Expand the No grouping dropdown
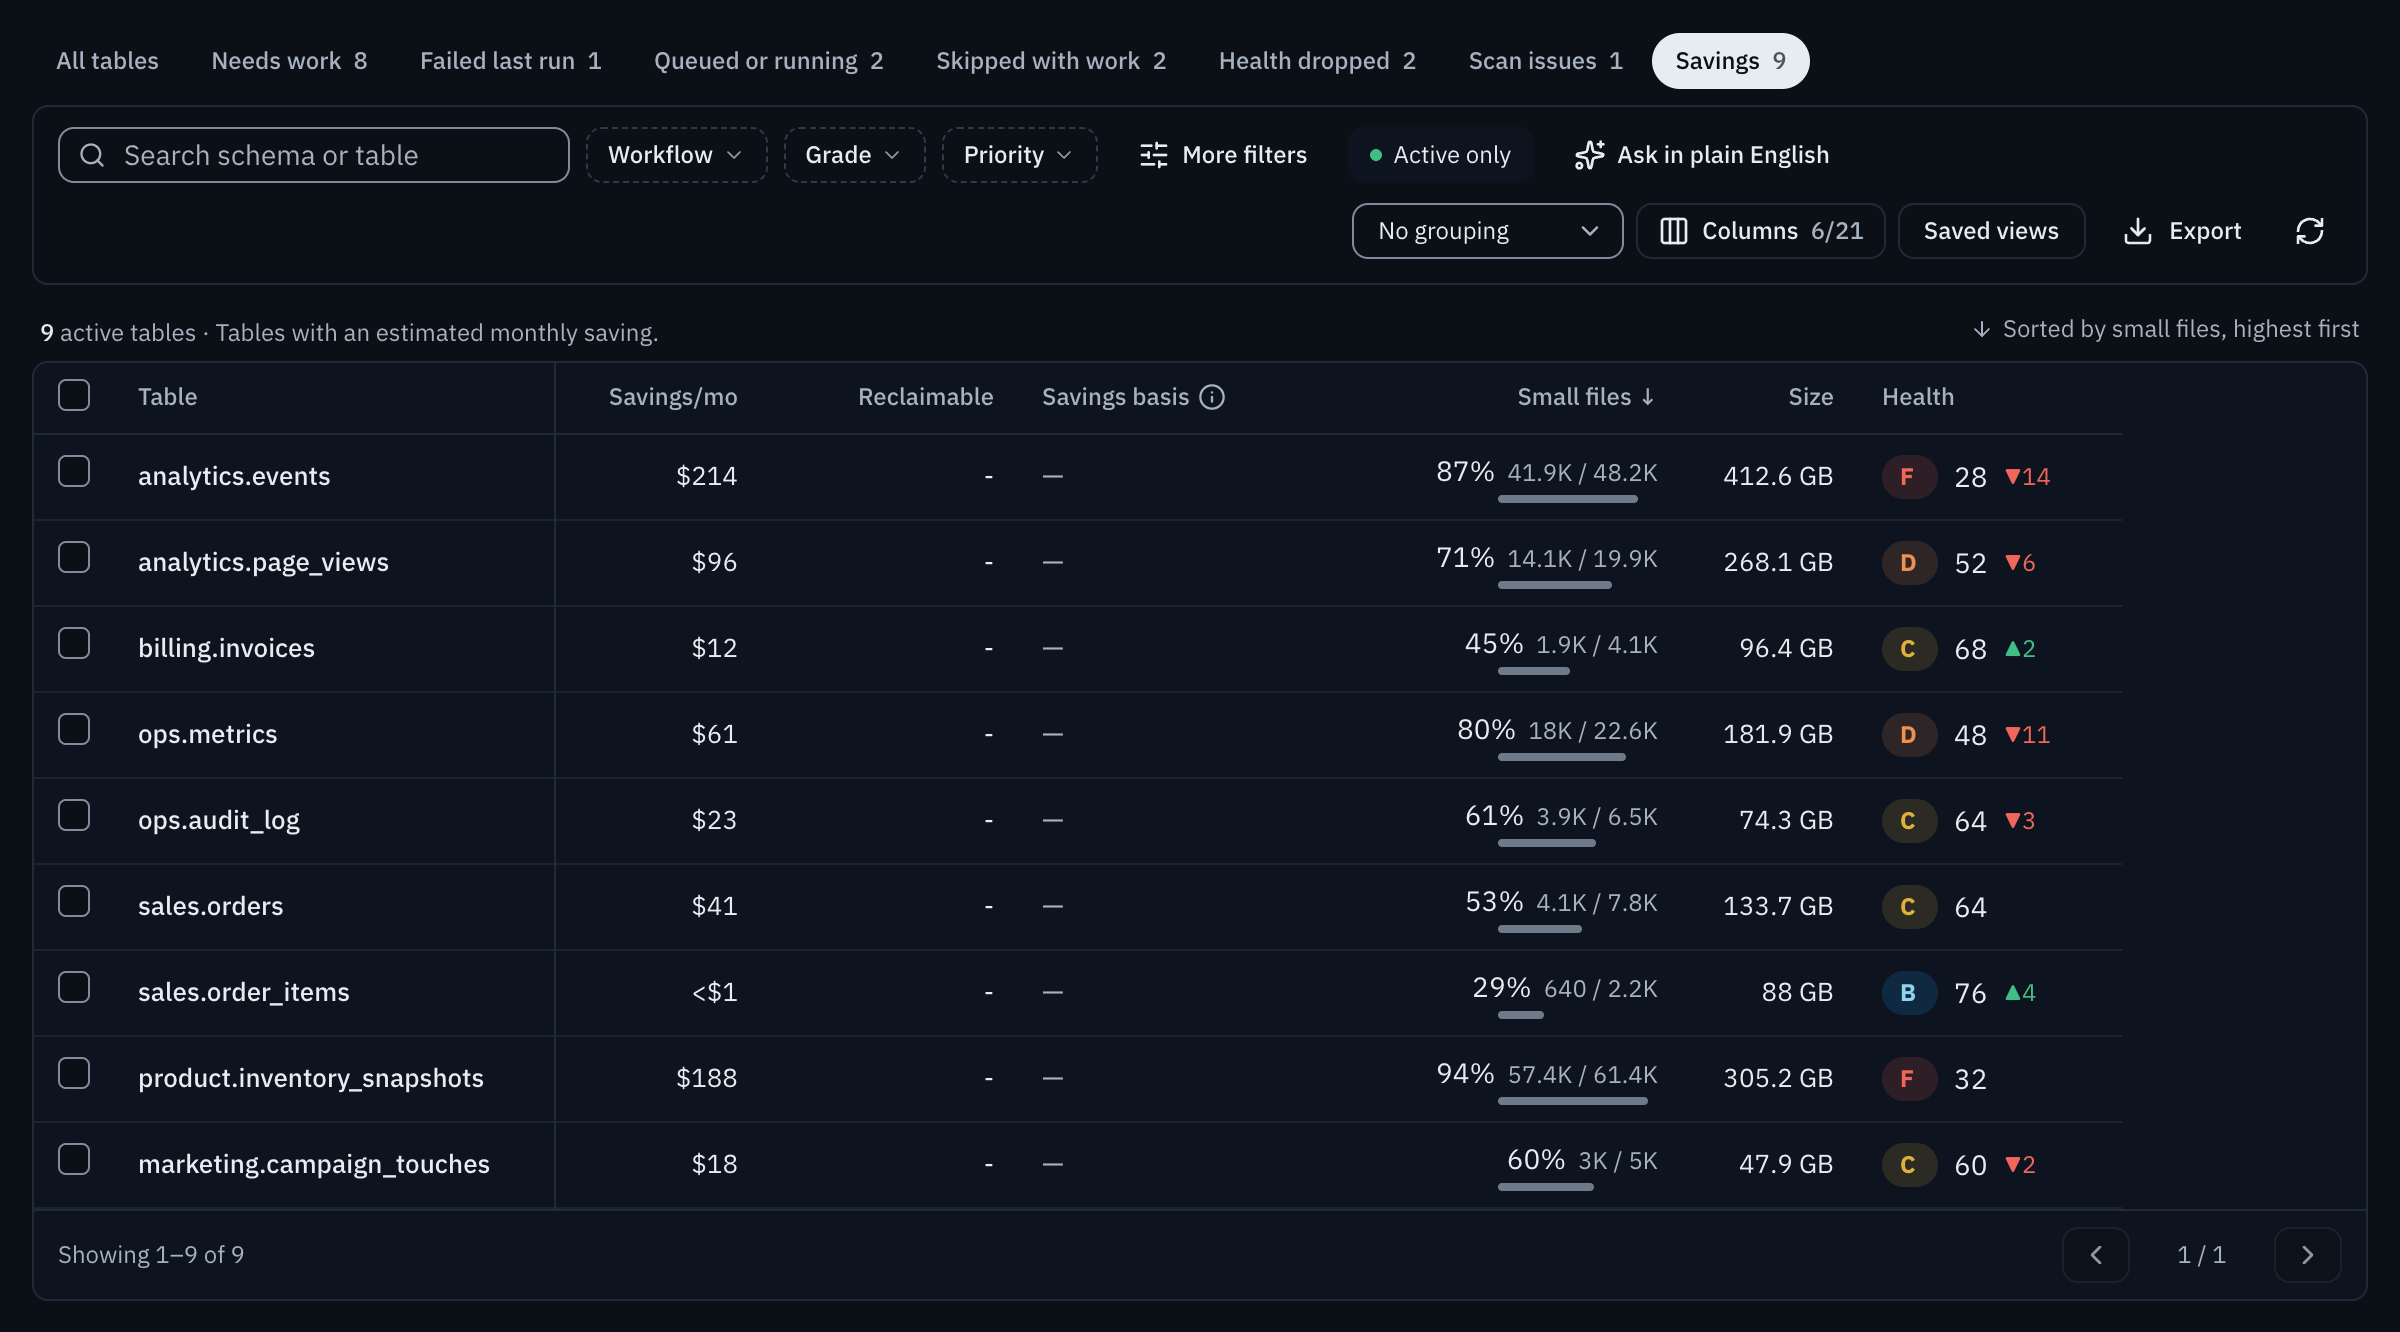Screen dimensions: 2400x1332 tap(1487, 231)
